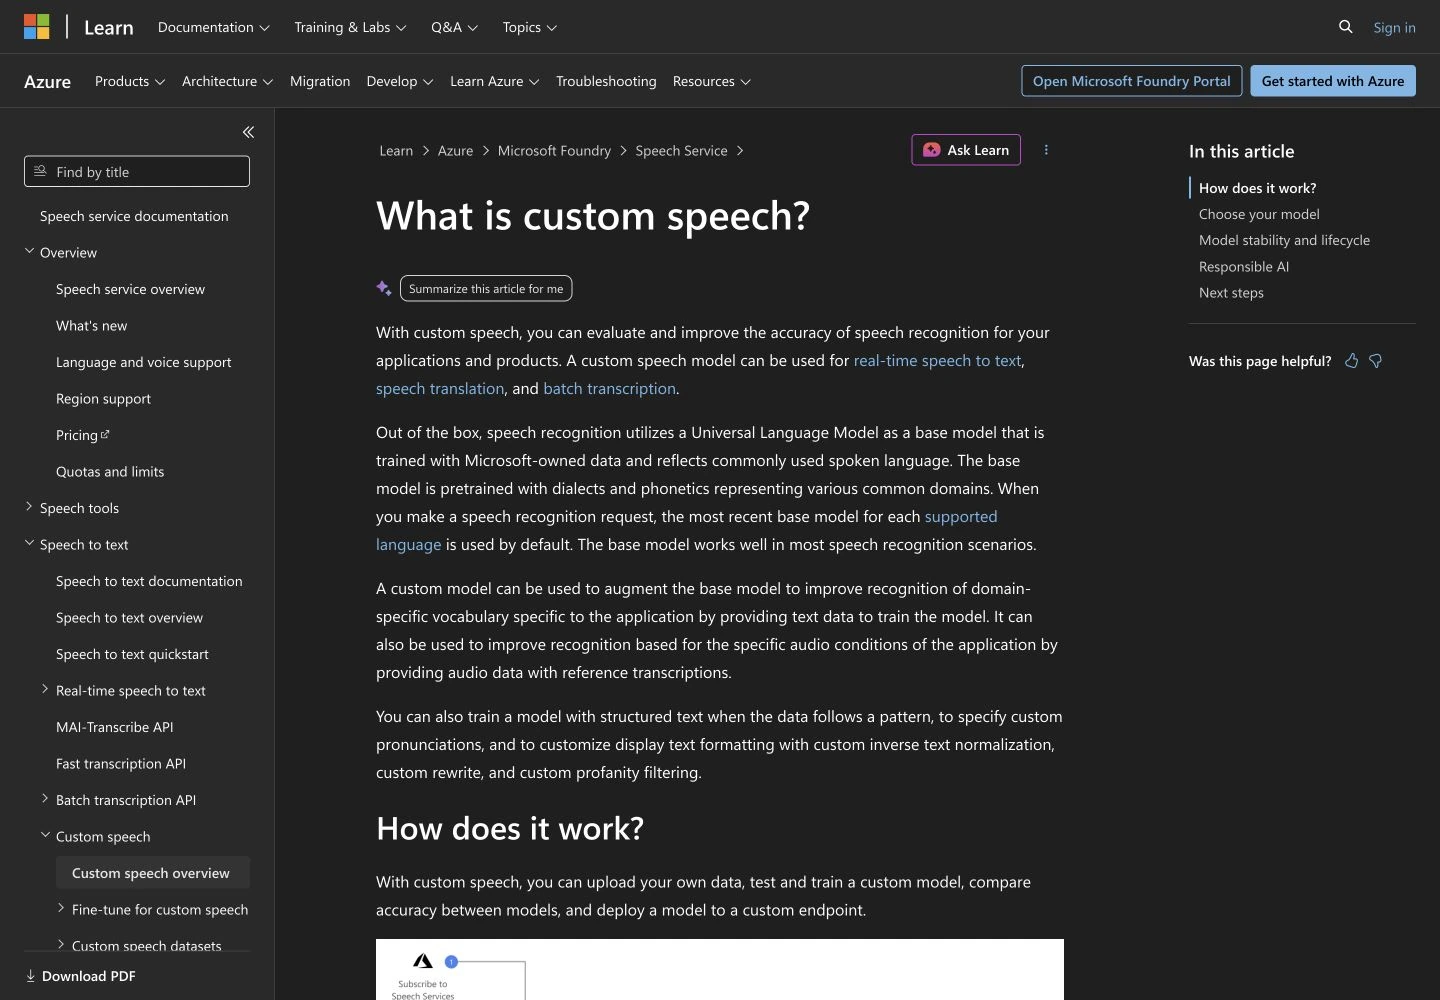Open Speech service overview page

[130, 289]
